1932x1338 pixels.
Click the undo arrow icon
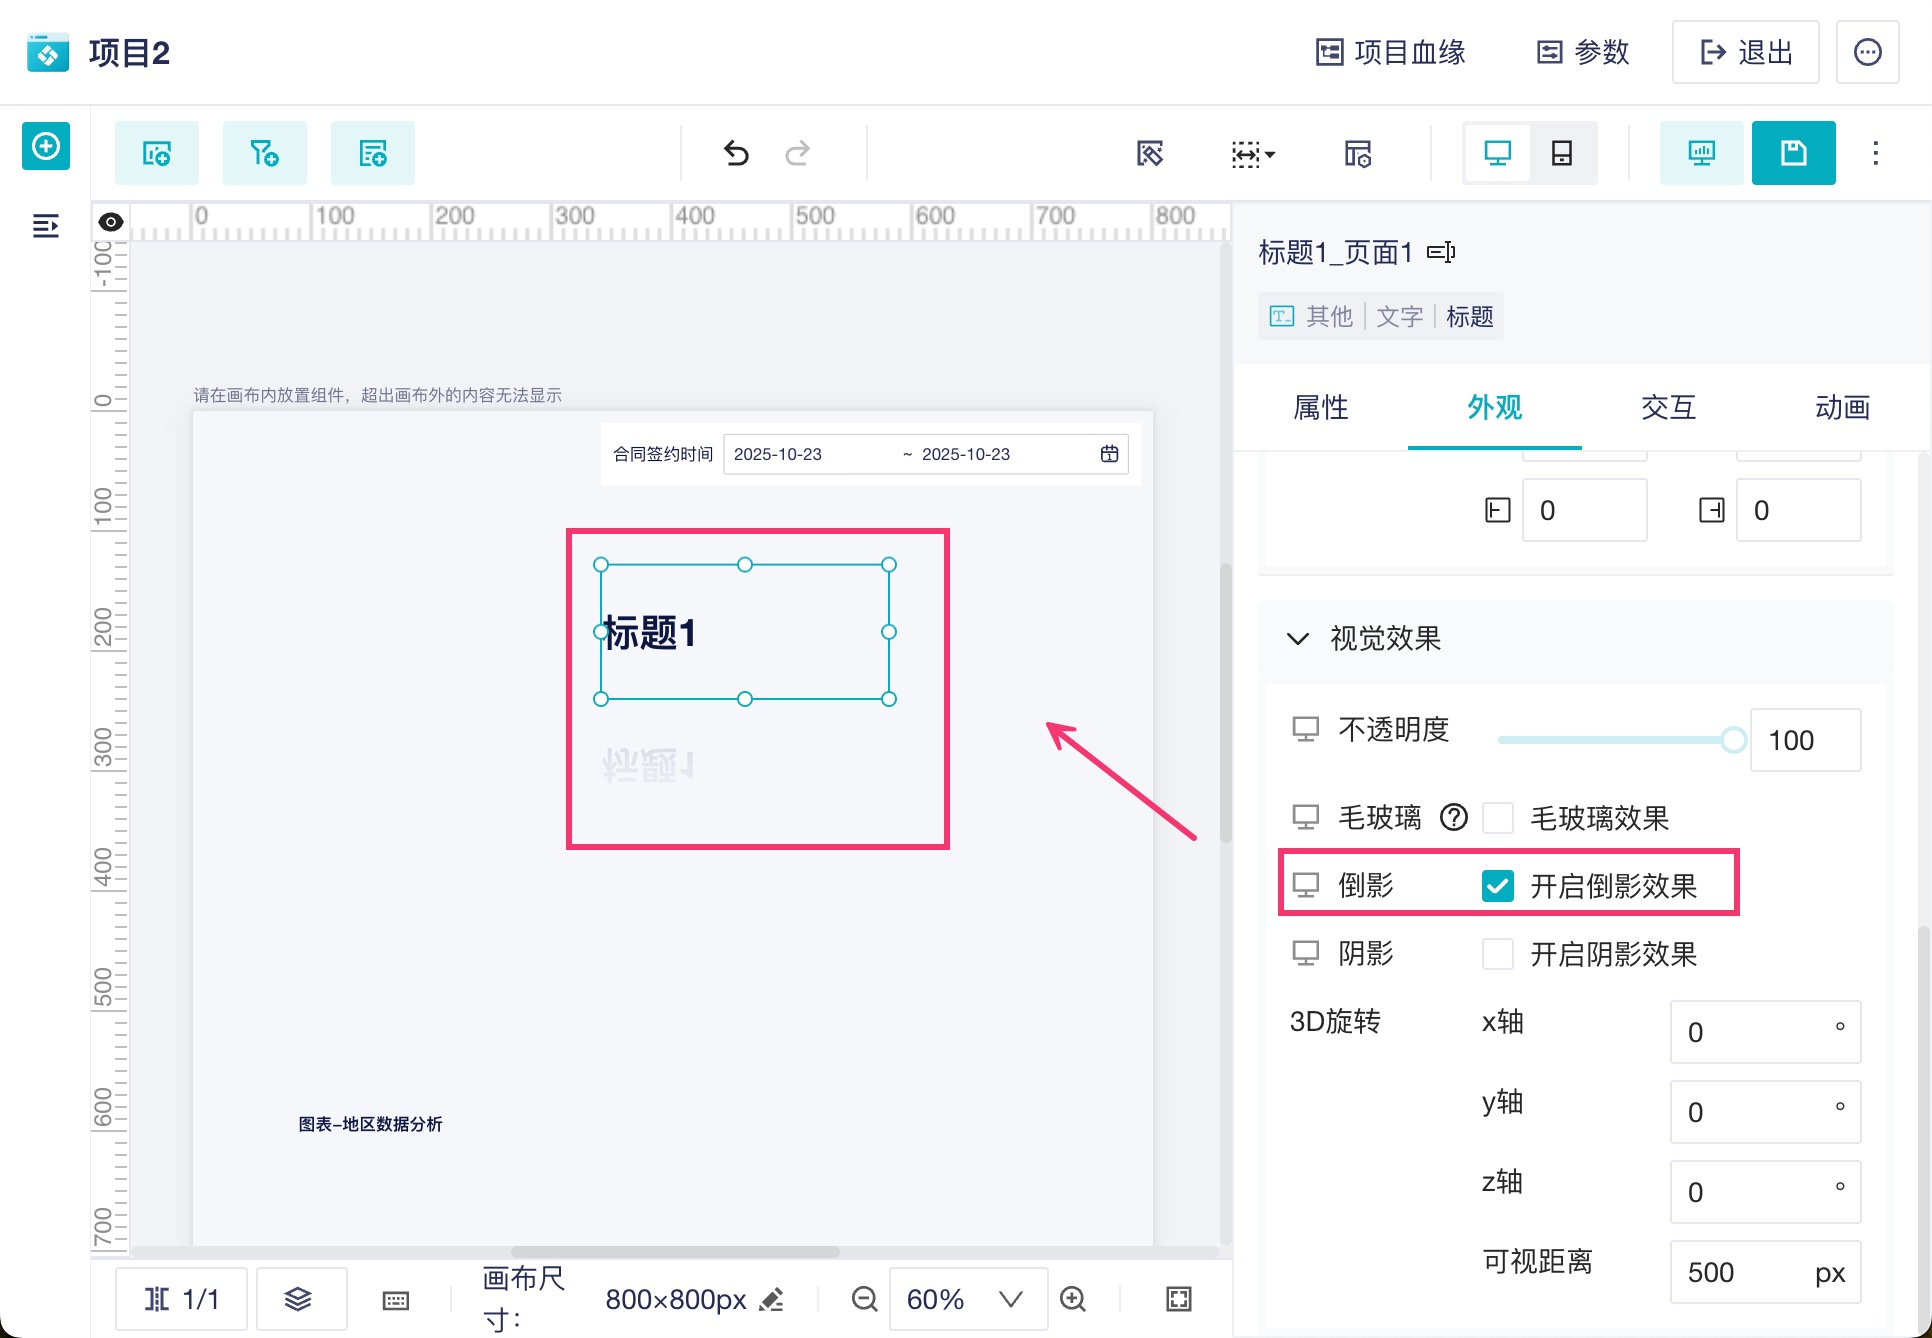pos(736,153)
